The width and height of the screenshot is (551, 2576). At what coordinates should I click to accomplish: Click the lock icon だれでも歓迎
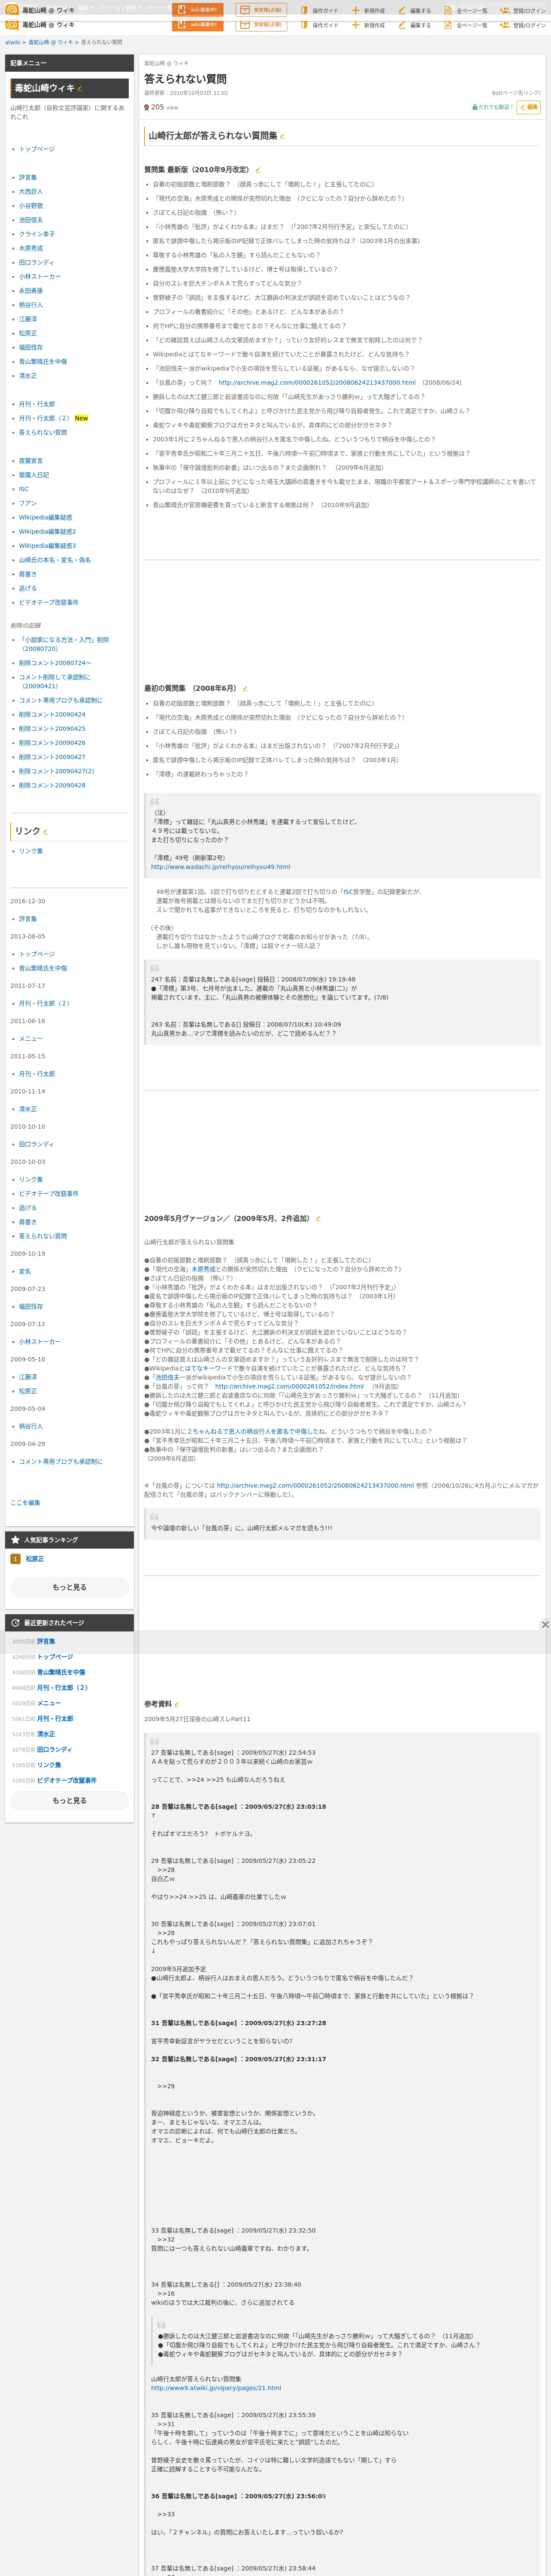point(475,107)
